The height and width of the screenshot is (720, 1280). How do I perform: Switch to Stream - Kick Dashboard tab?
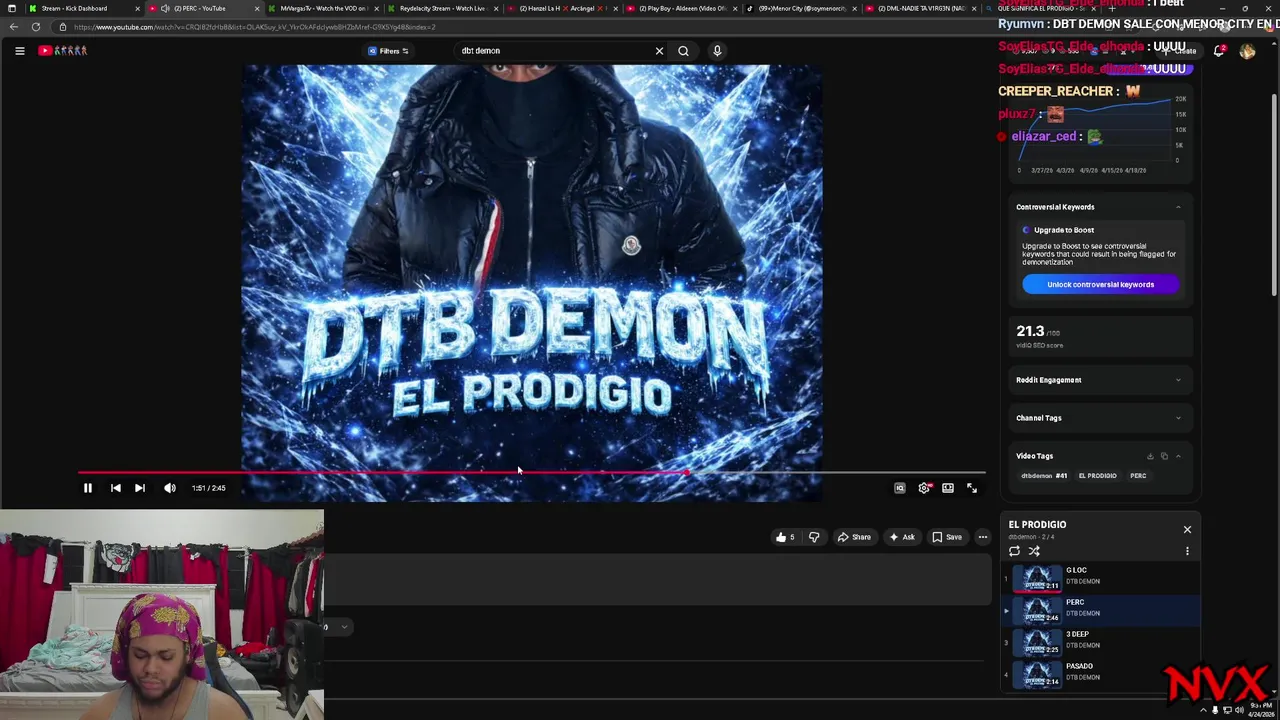[83, 8]
